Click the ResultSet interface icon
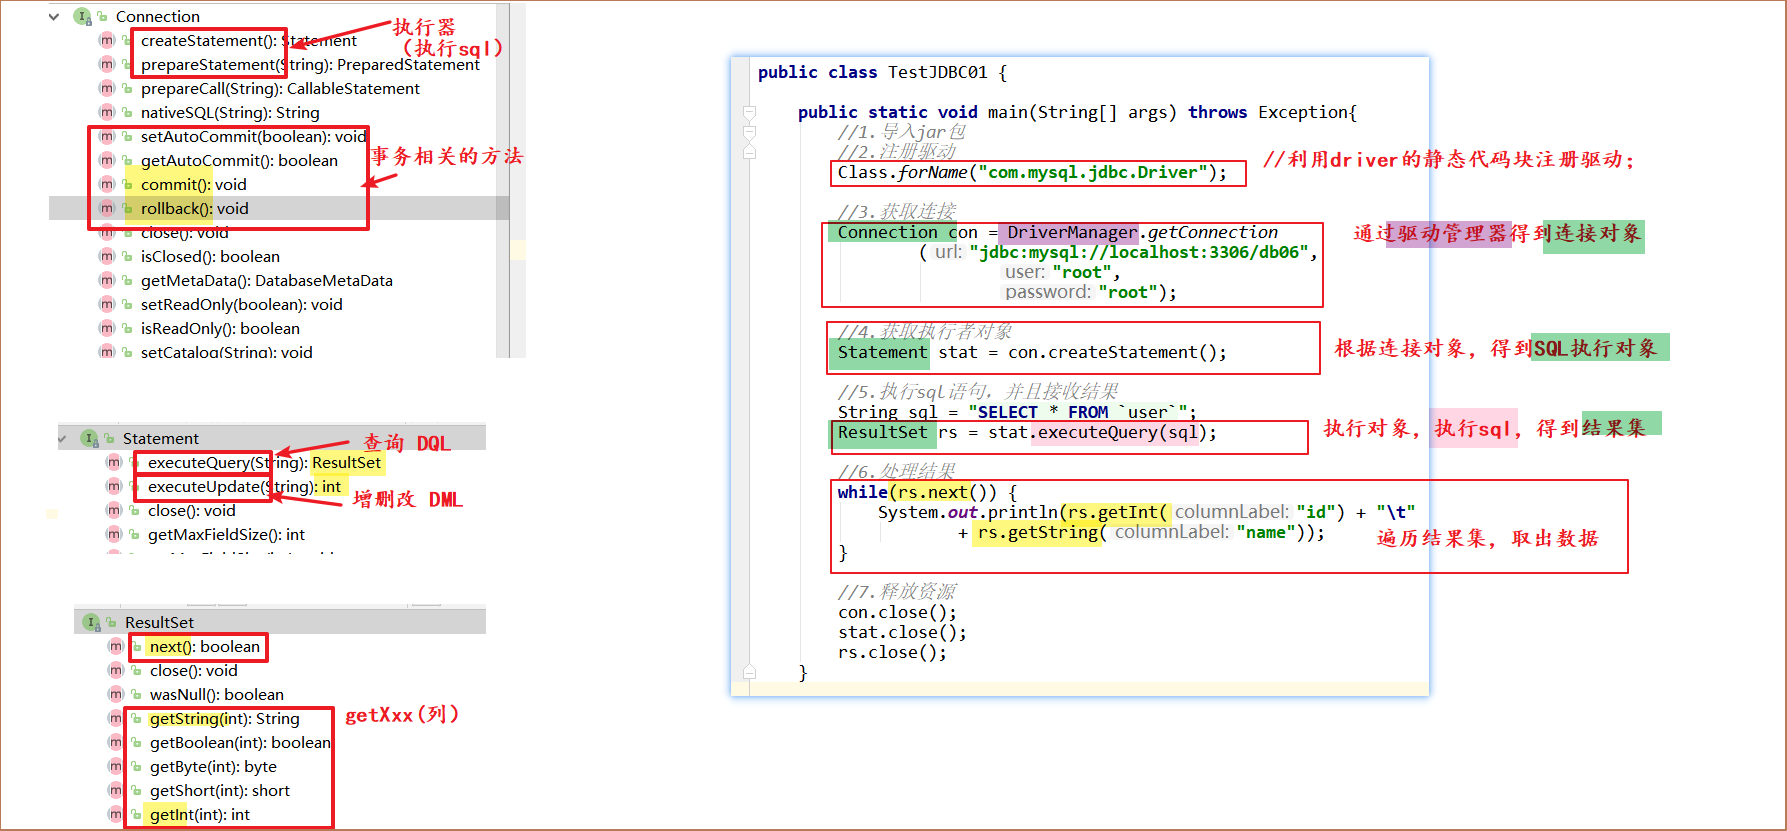 92,623
